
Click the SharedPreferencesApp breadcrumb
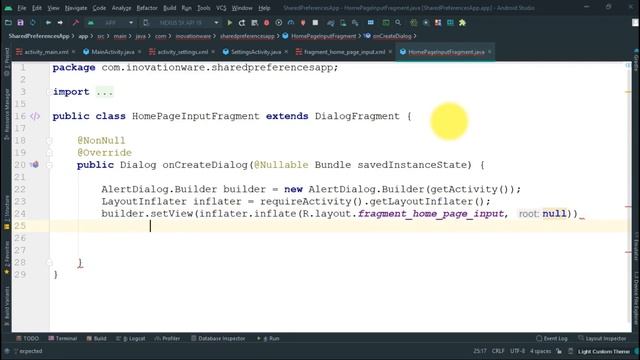pyautogui.click(x=39, y=36)
